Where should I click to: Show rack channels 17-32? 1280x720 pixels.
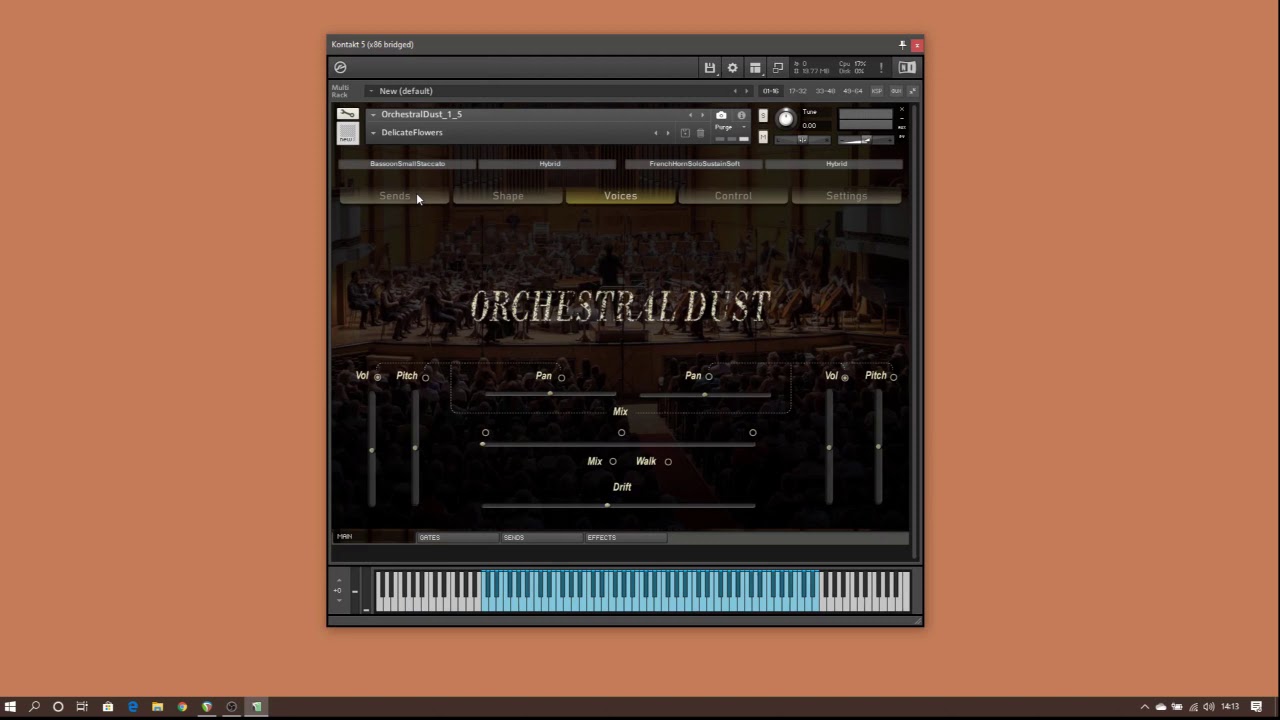click(x=797, y=91)
